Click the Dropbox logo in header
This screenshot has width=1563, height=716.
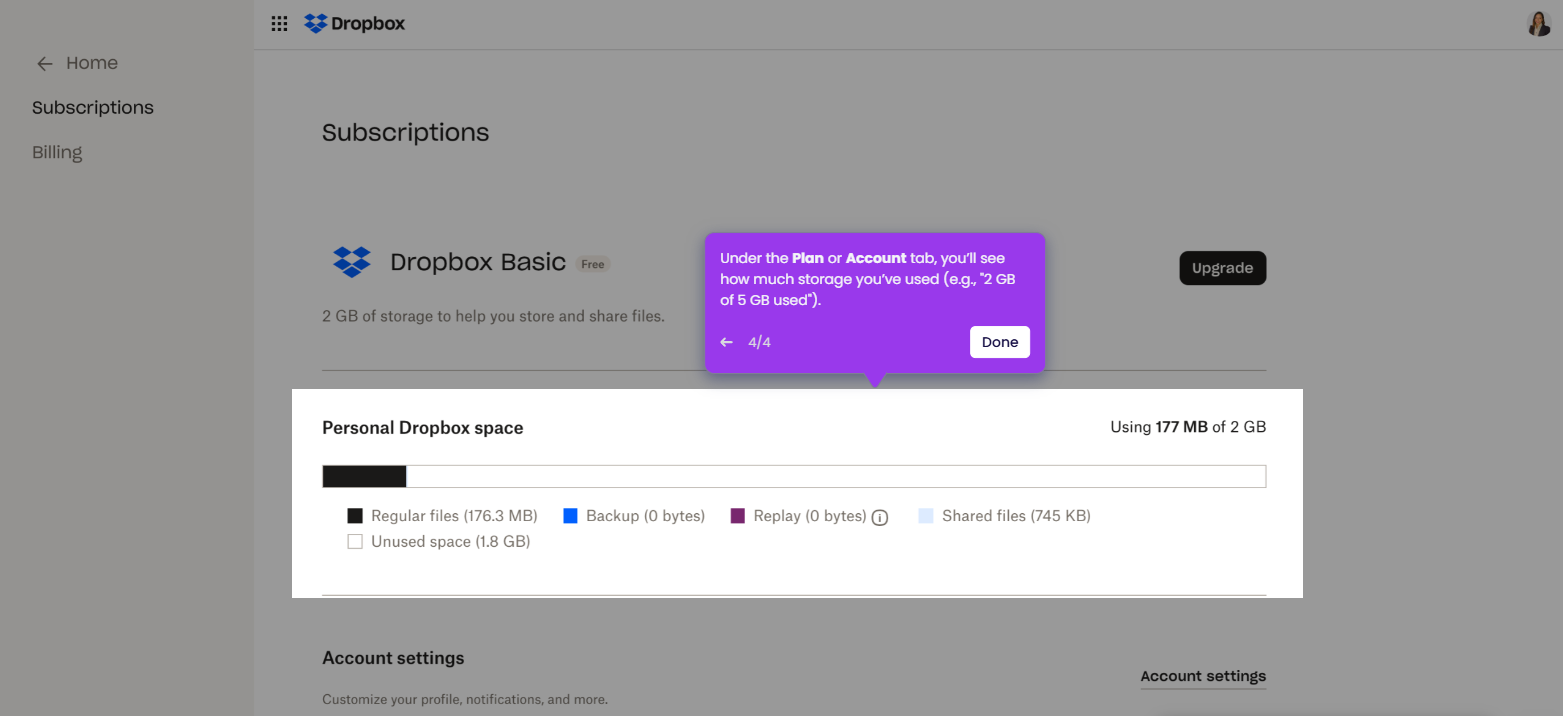(x=355, y=23)
